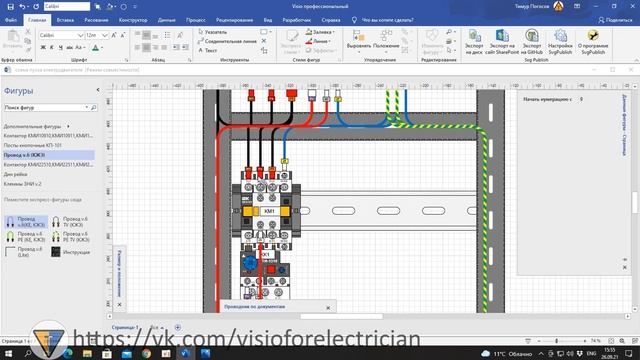Open Visio from the Windows taskbar
The width and height of the screenshot is (640, 360).
click(x=186, y=353)
